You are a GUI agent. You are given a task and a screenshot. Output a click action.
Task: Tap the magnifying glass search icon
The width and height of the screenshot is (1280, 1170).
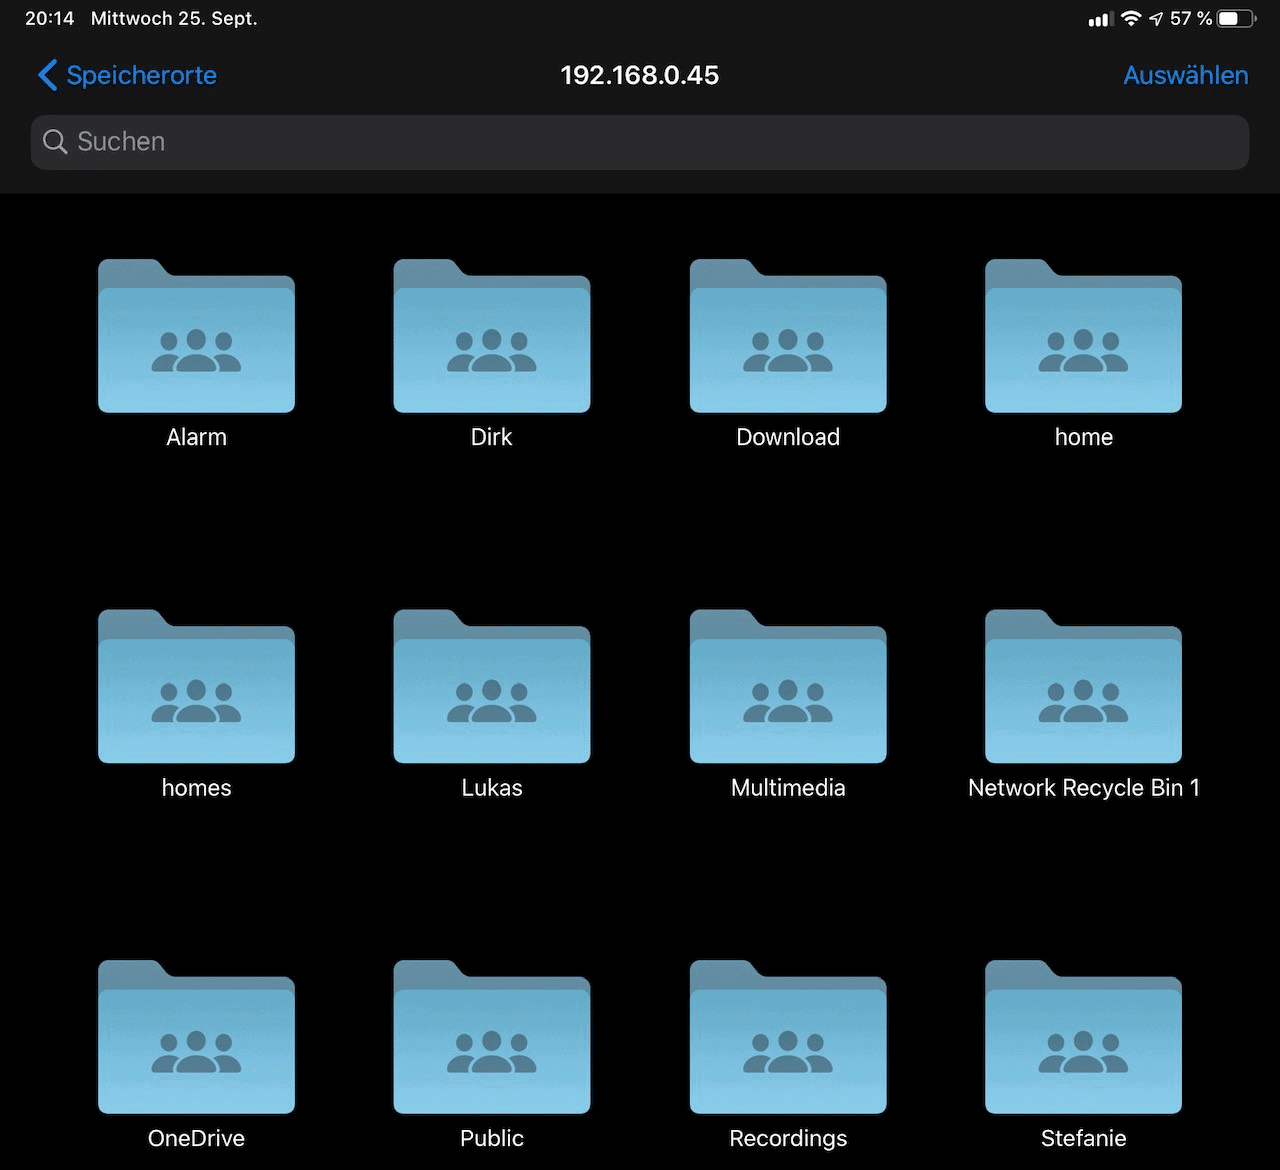coord(55,142)
